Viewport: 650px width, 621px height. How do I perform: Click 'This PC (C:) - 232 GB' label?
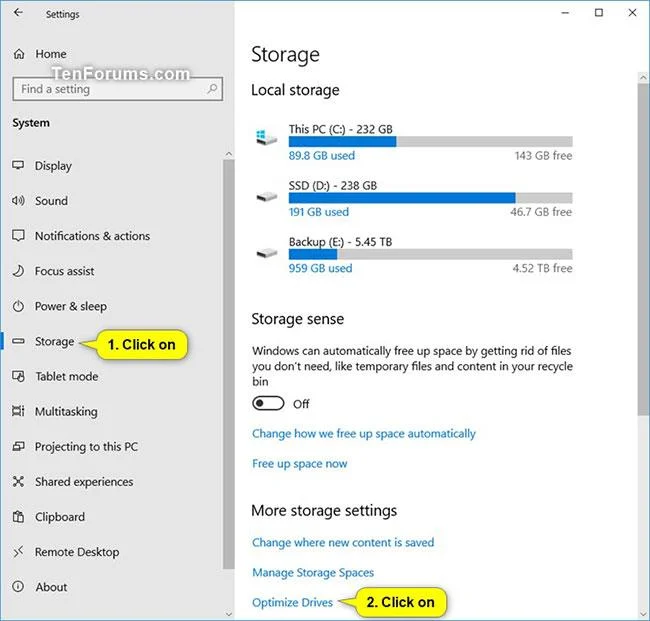click(x=341, y=129)
